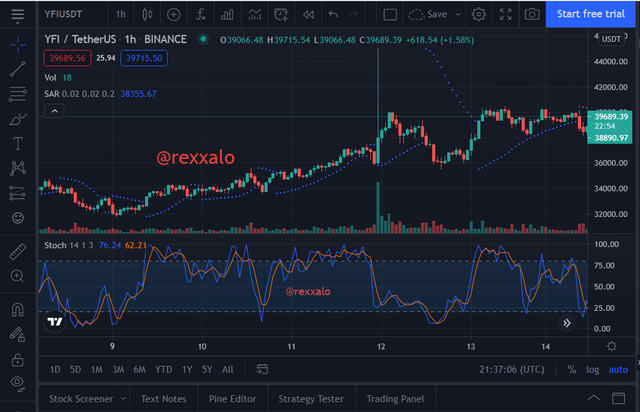Select the ruler measure tool
This screenshot has height=412, width=640.
[18, 252]
